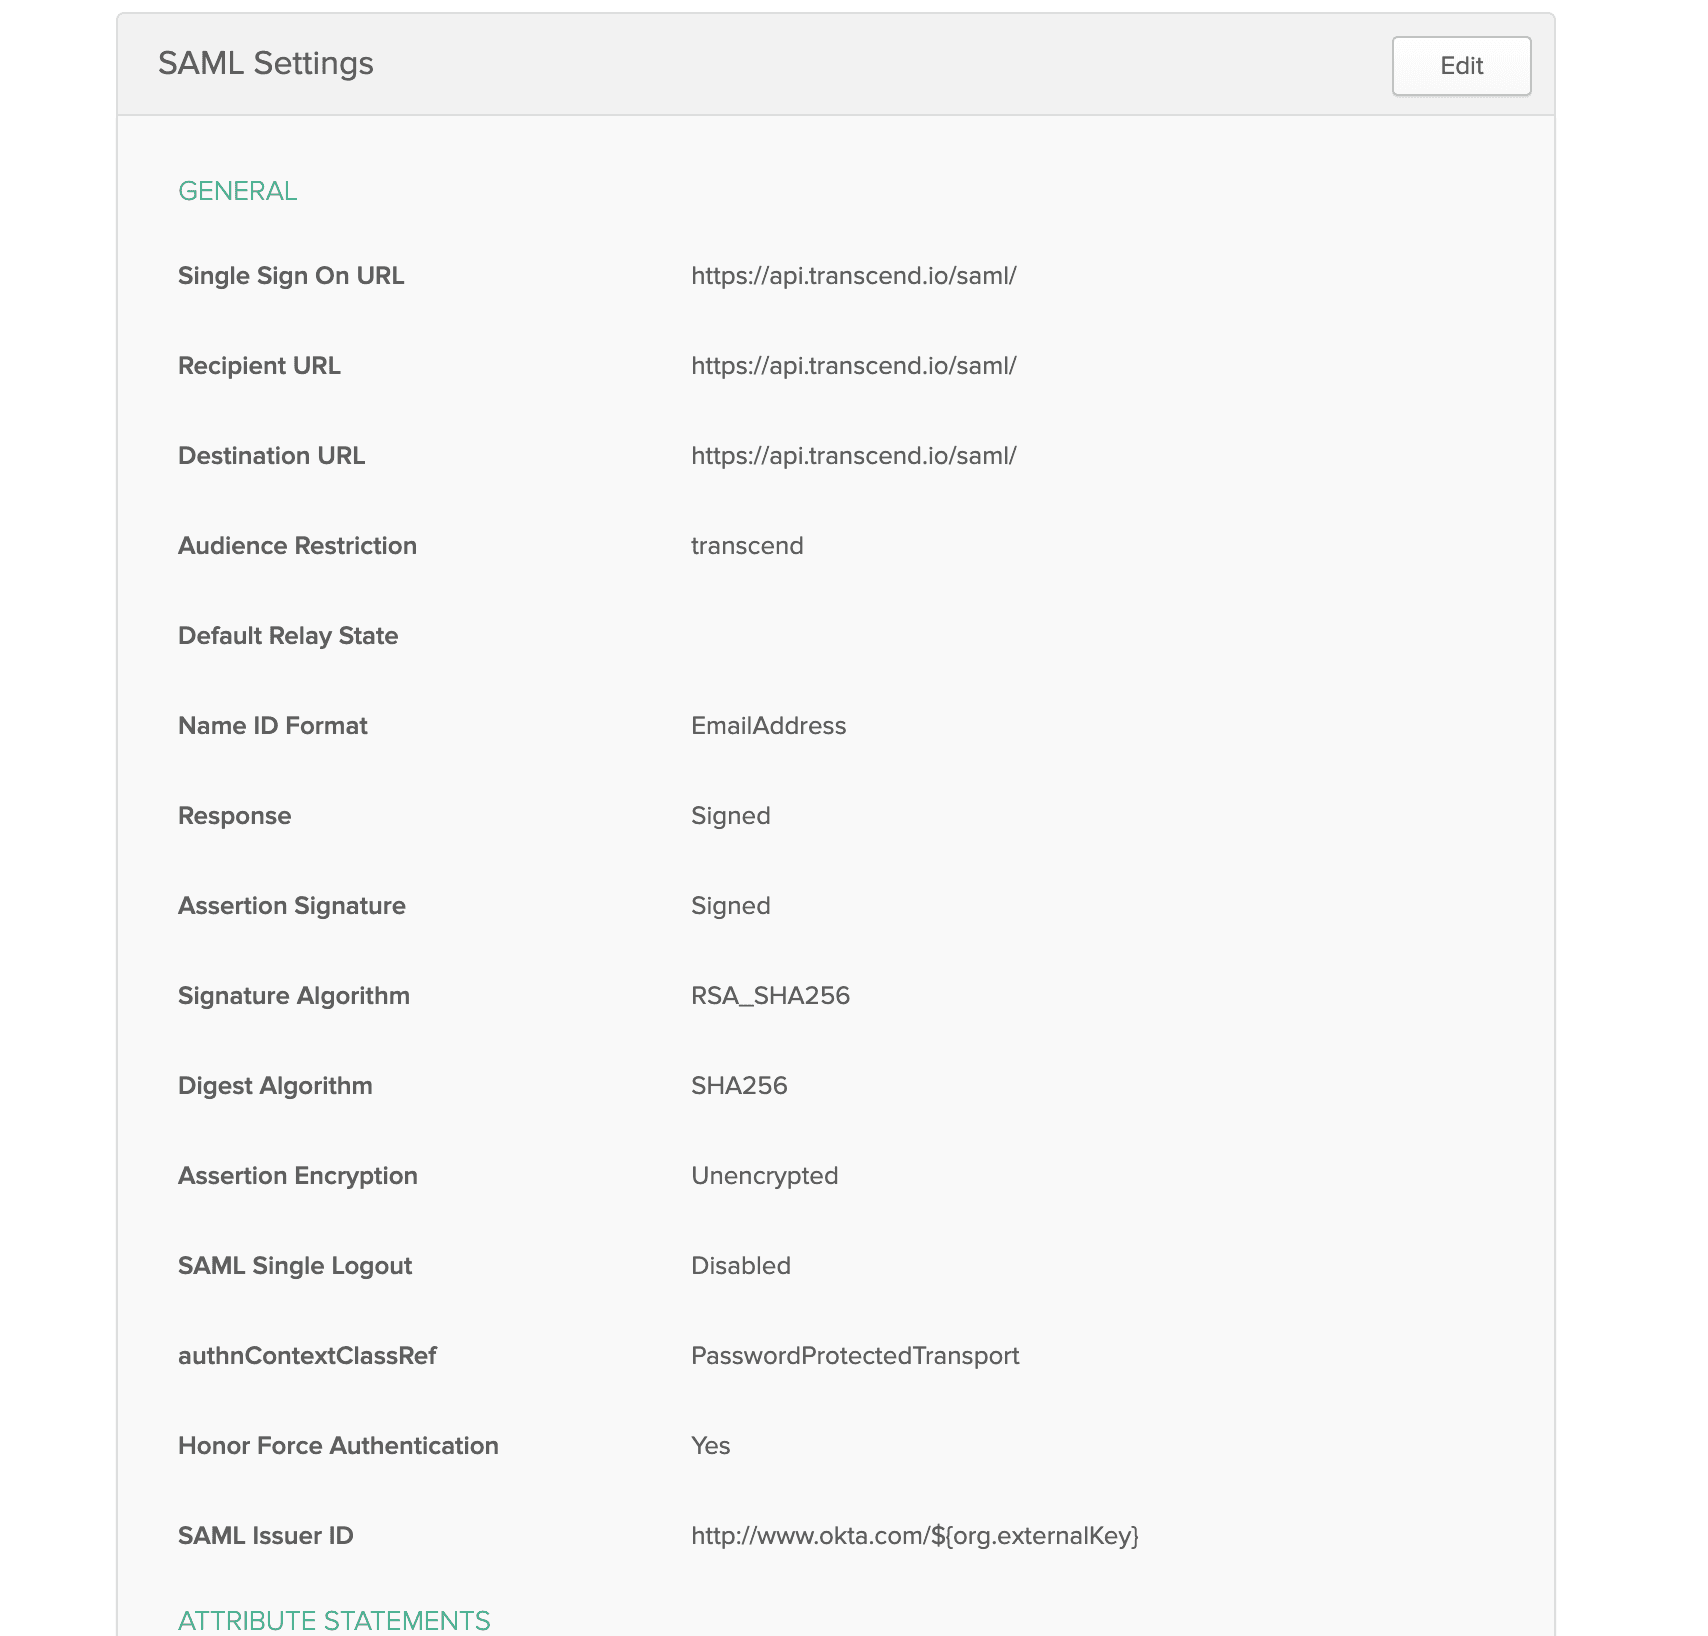Select the GENERAL section heading

[237, 191]
